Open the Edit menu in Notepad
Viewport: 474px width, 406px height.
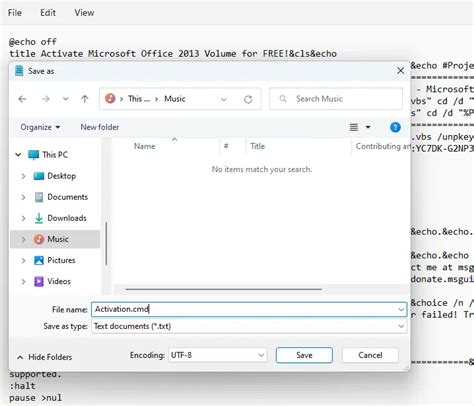coord(48,13)
